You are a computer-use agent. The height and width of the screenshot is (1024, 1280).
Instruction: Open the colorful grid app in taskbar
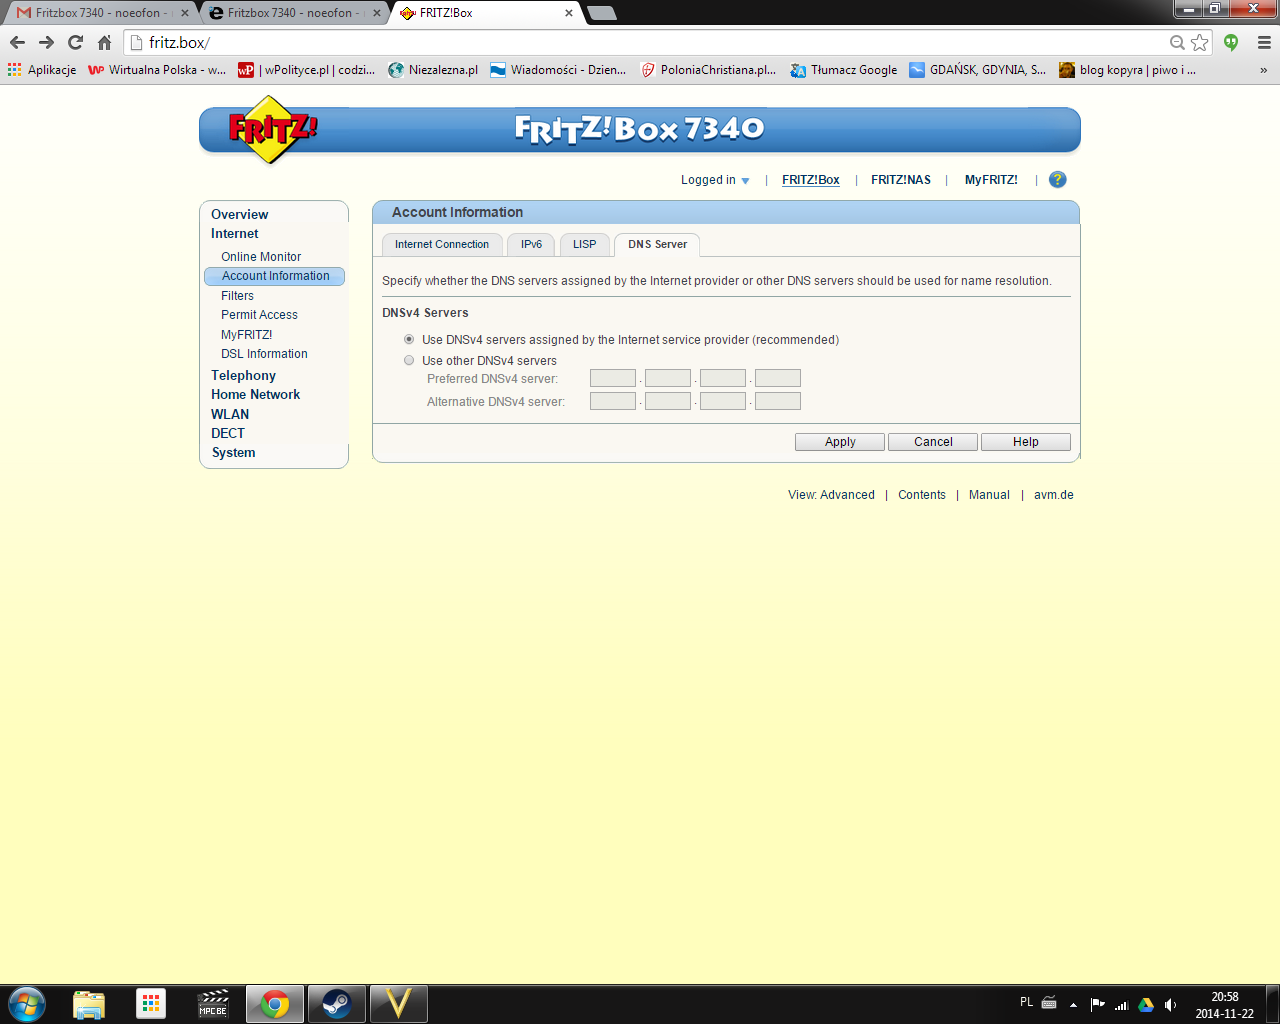pos(151,1004)
